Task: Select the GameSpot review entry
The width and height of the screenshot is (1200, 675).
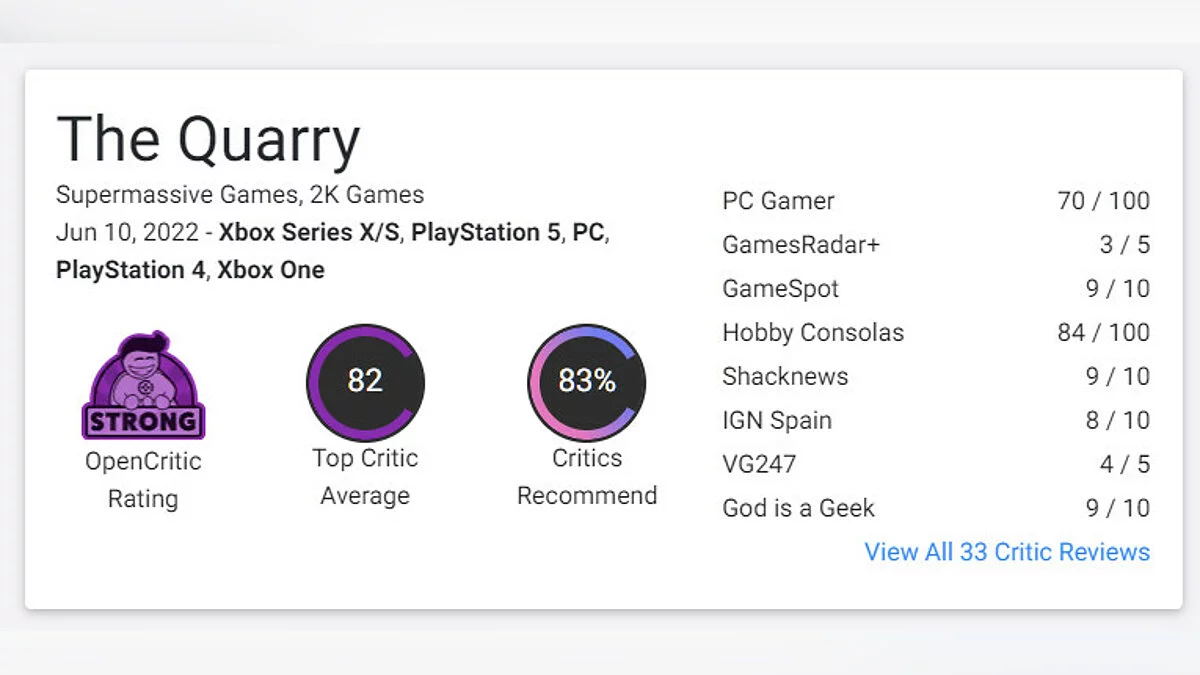Action: [x=780, y=289]
